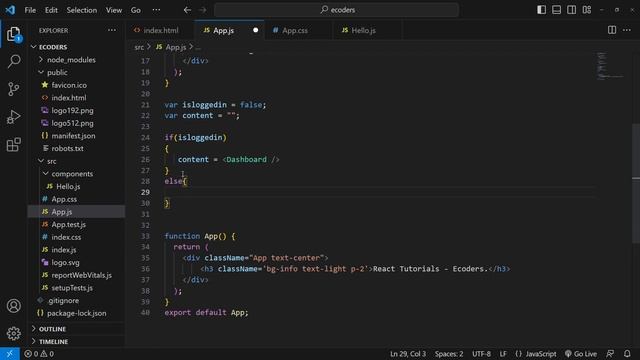The width and height of the screenshot is (640, 360).
Task: Open Extensions view icon
Action: [x=13, y=144]
